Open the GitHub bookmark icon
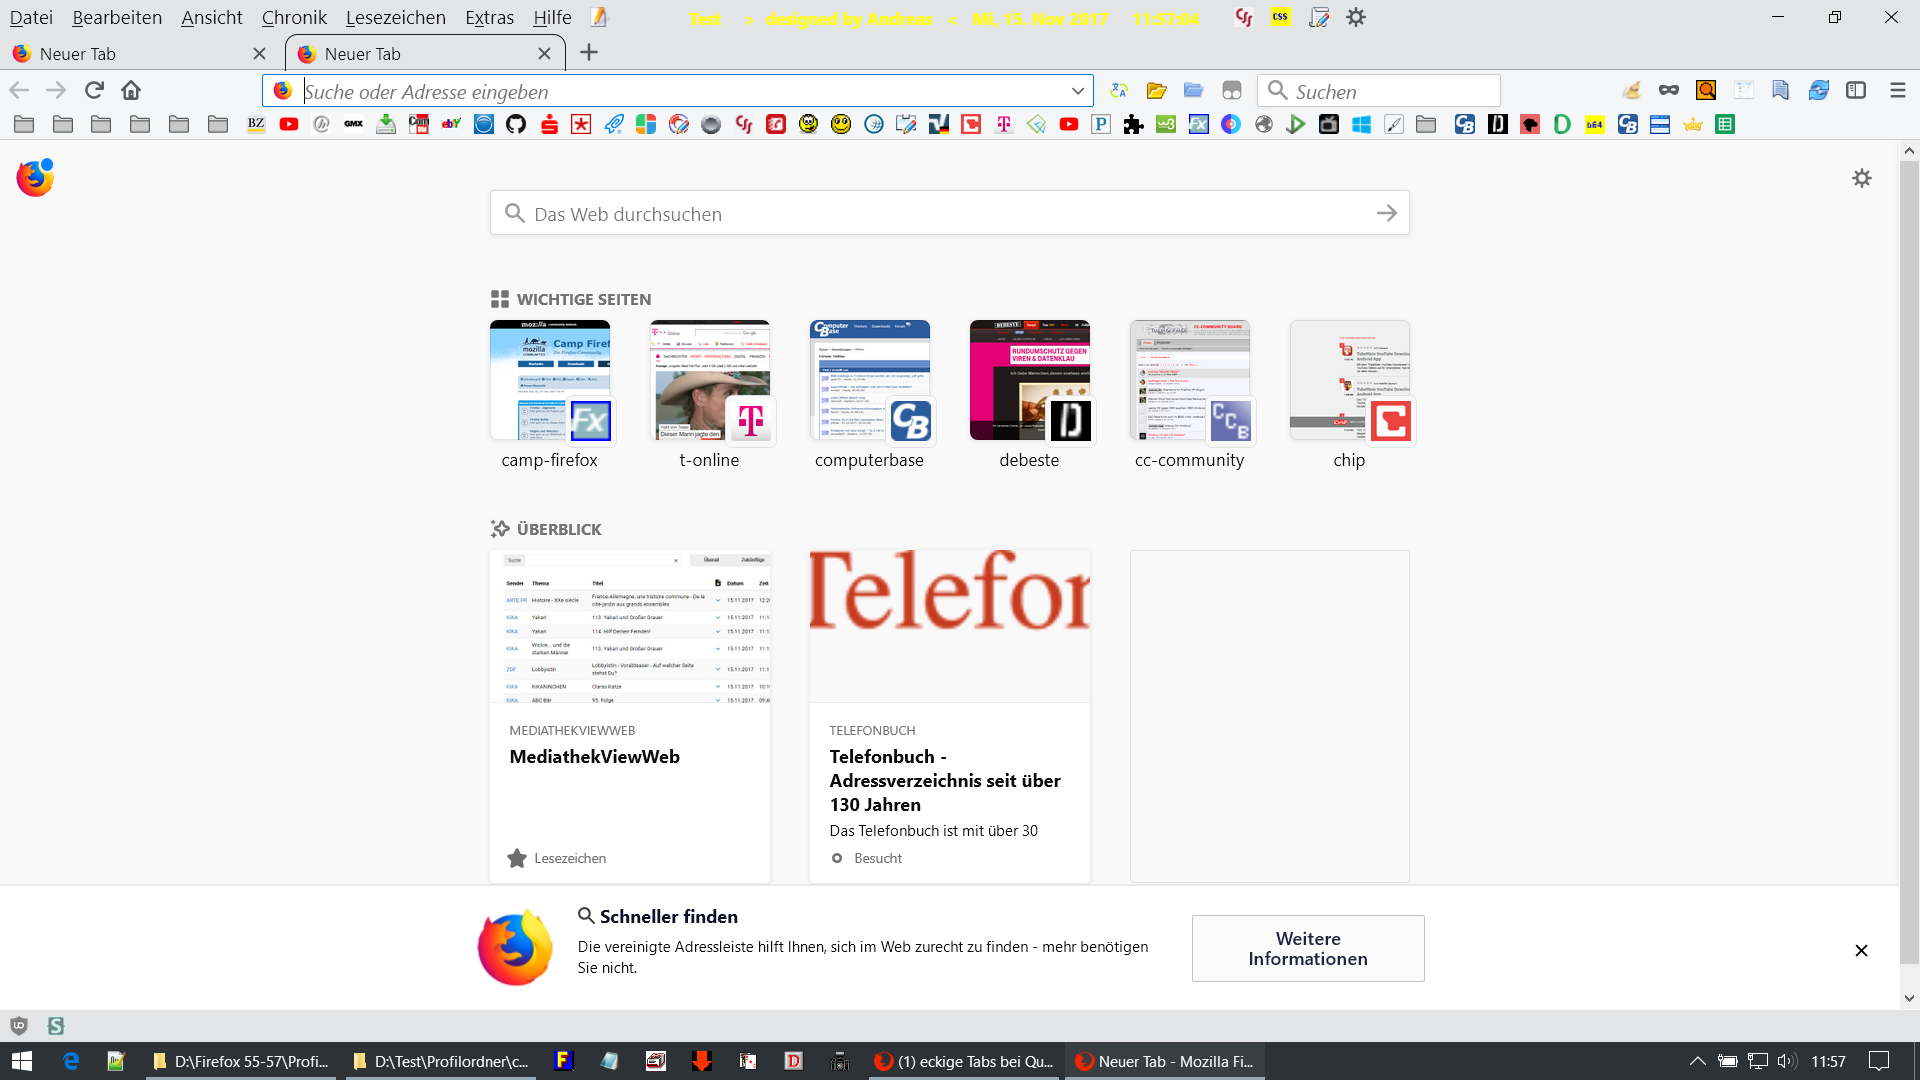Viewport: 1920px width, 1080px height. click(x=516, y=124)
